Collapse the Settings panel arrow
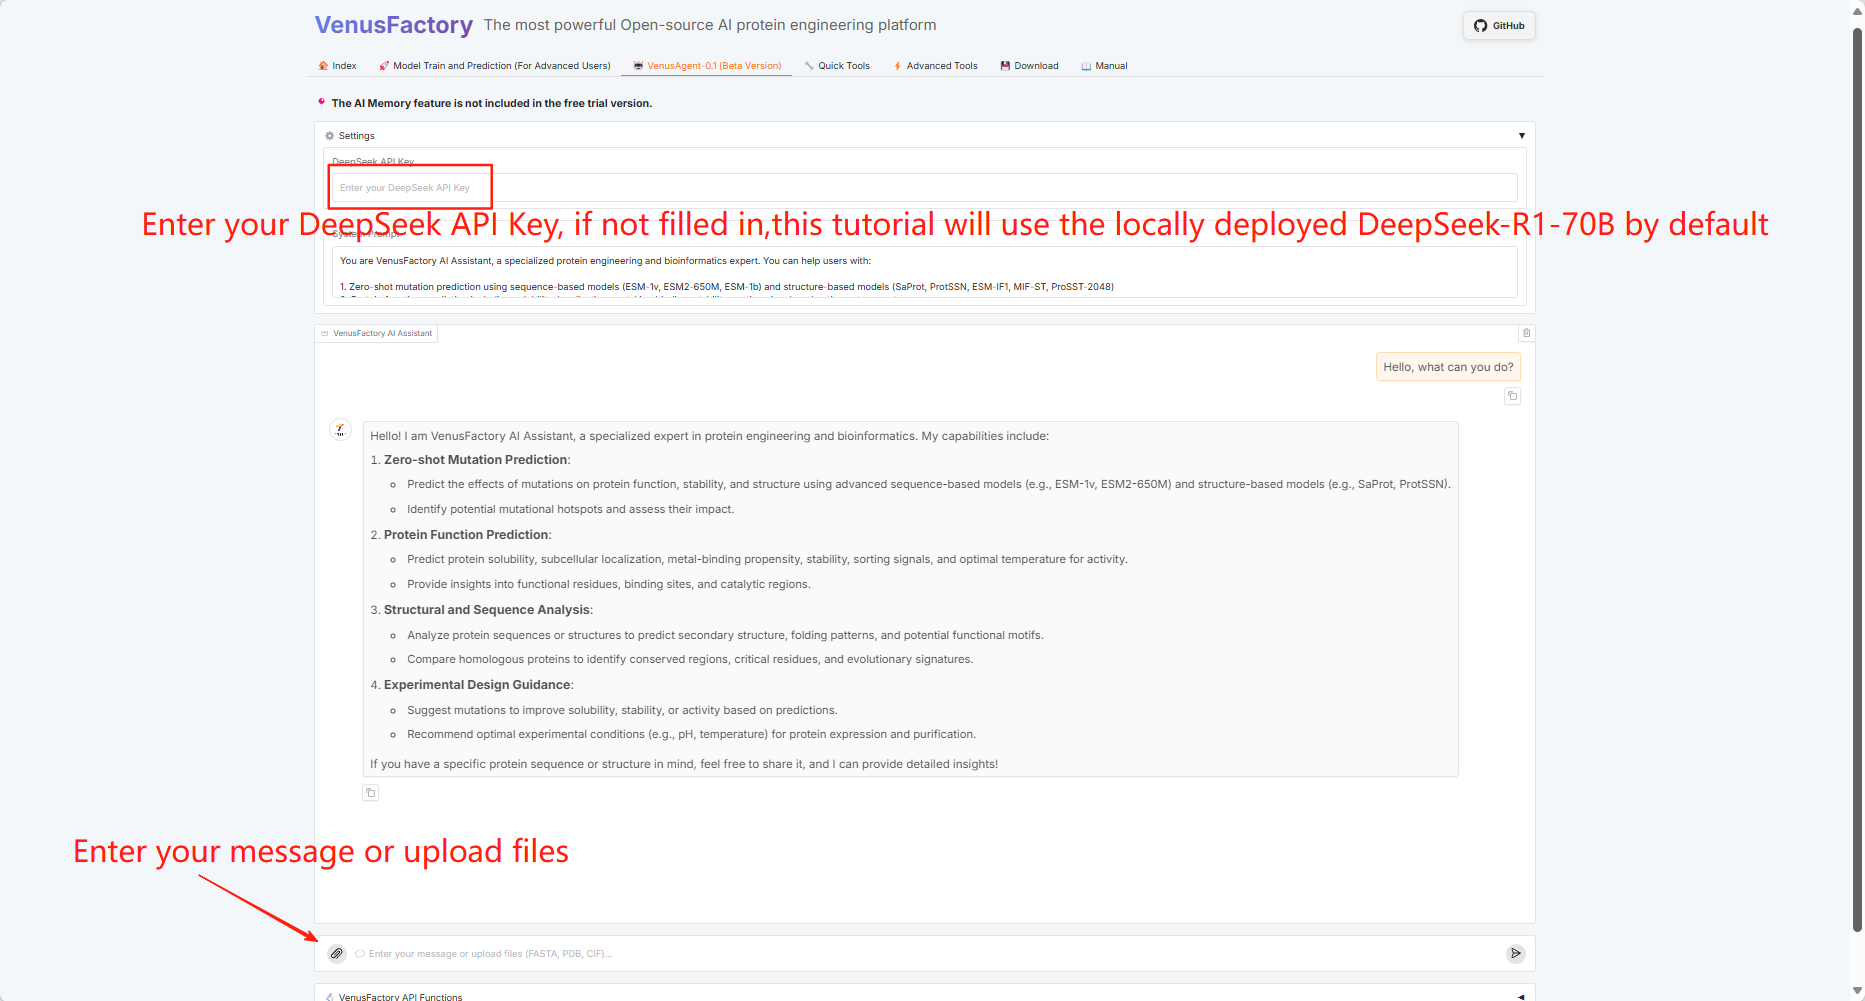The image size is (1865, 1001). point(1521,136)
